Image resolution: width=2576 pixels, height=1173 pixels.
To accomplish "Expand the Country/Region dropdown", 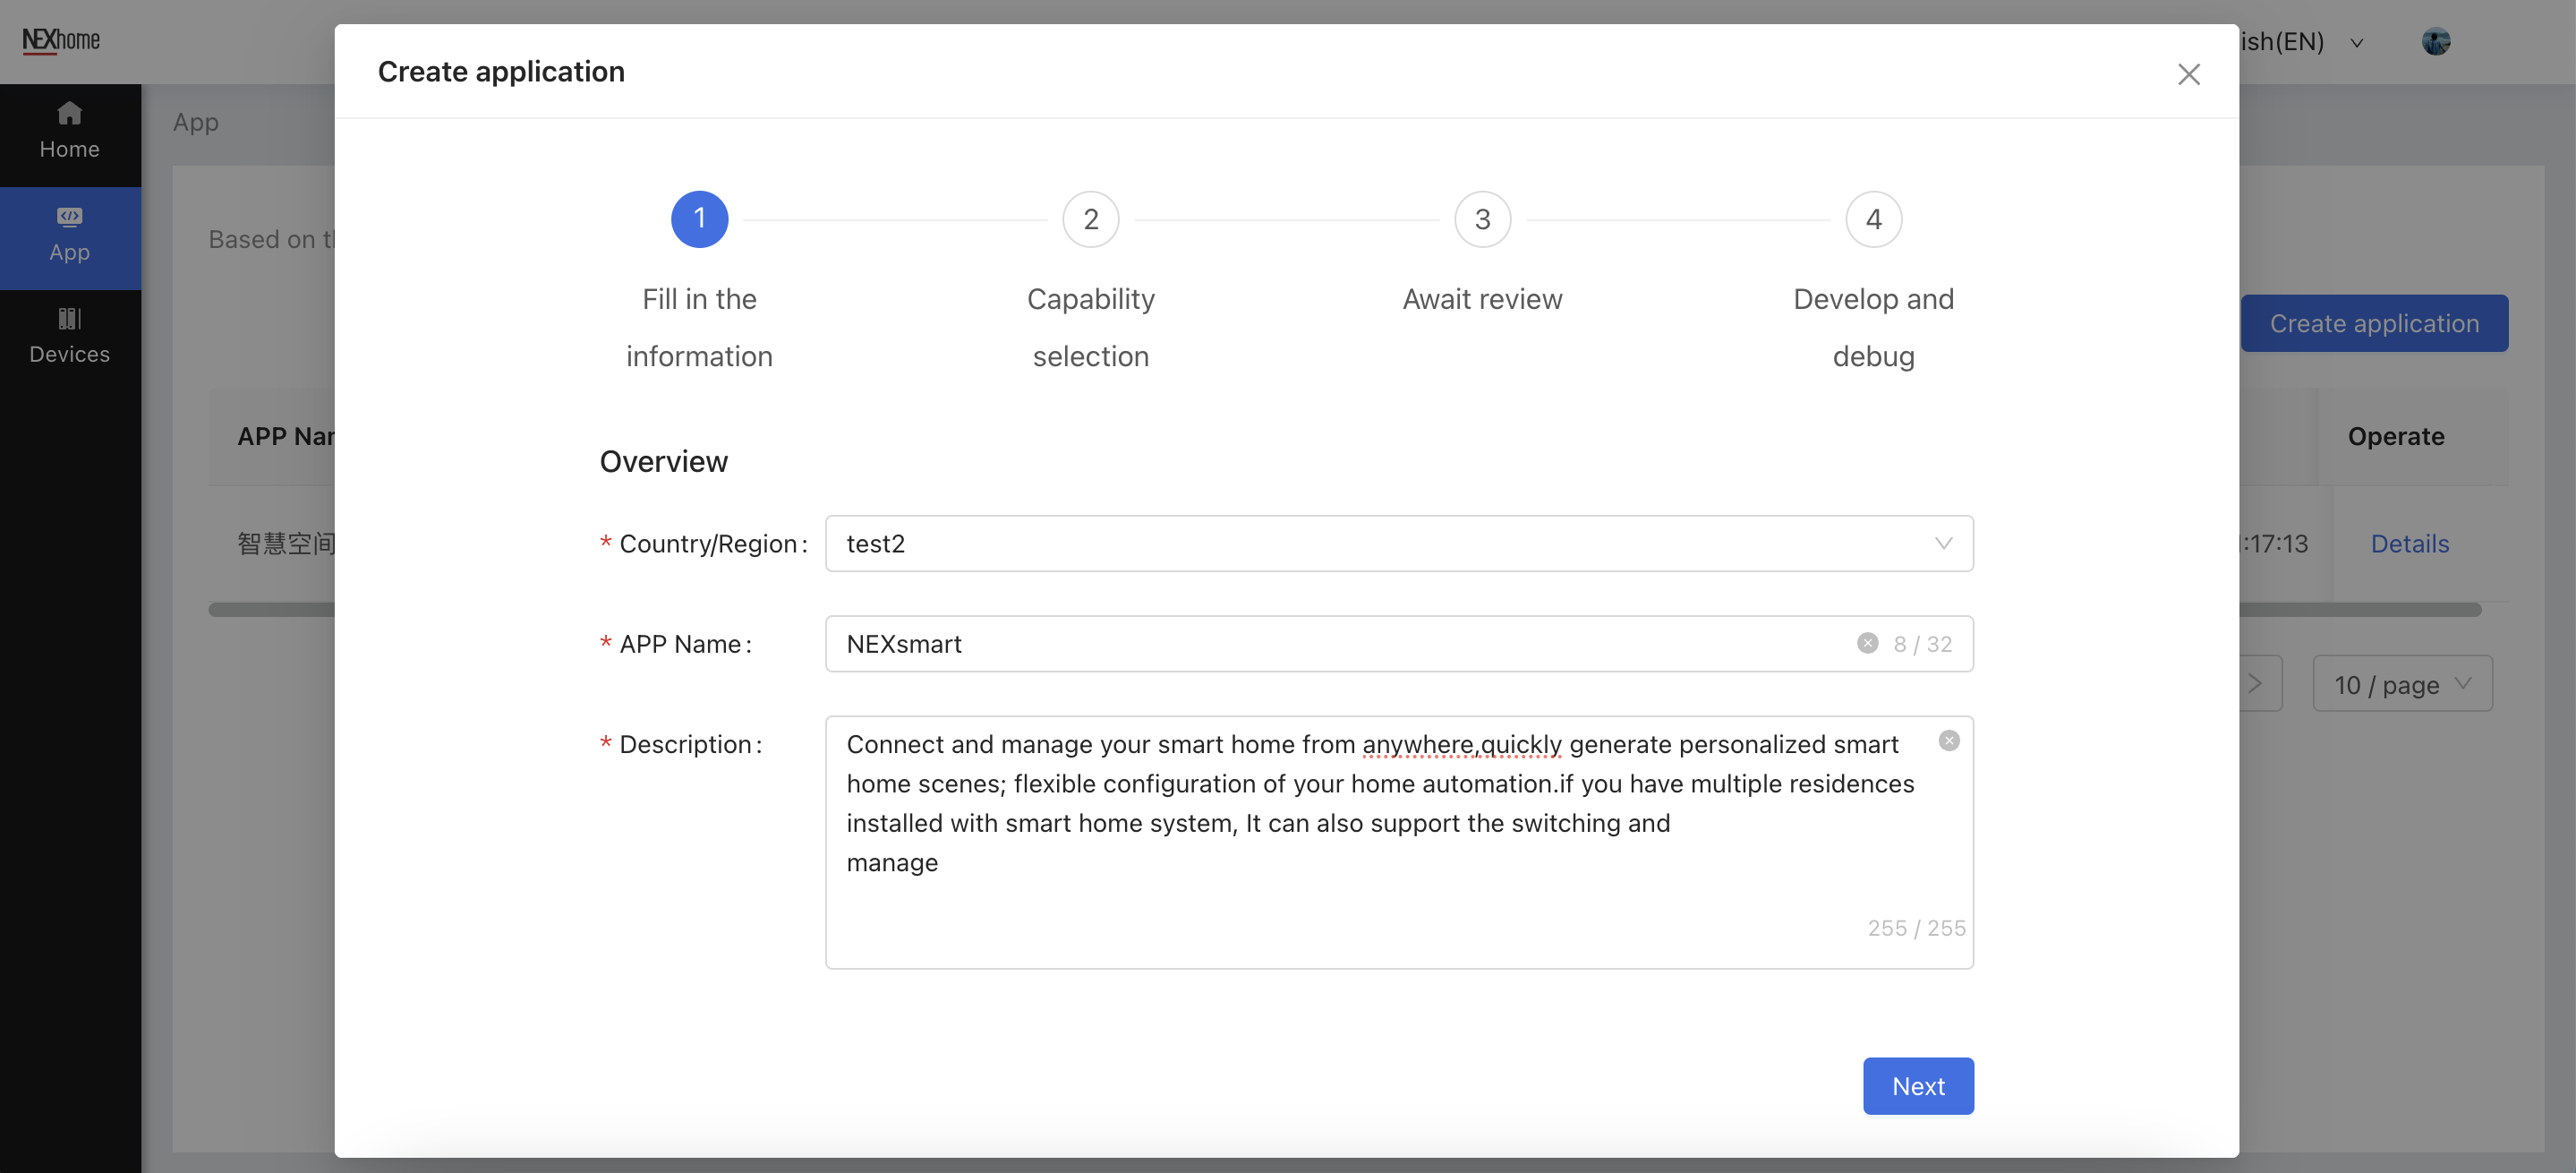I will pos(1398,543).
